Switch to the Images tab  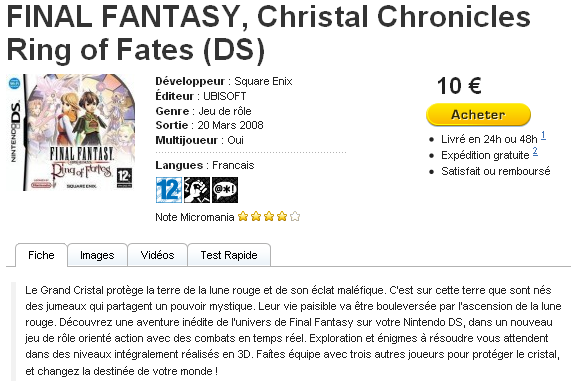[x=97, y=255]
